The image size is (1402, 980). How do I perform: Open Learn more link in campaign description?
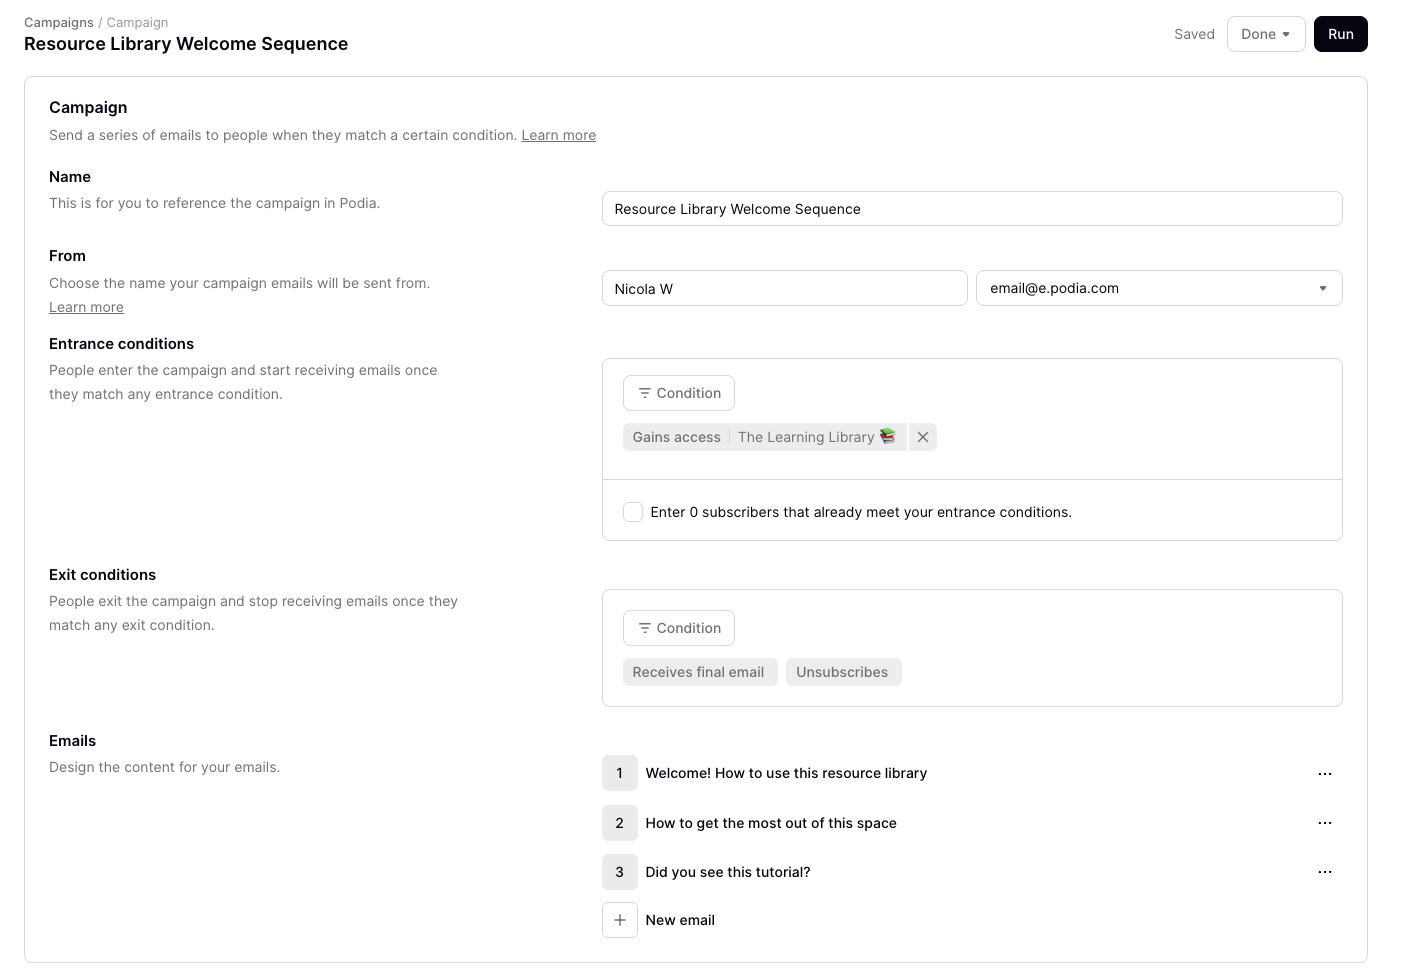pos(558,135)
